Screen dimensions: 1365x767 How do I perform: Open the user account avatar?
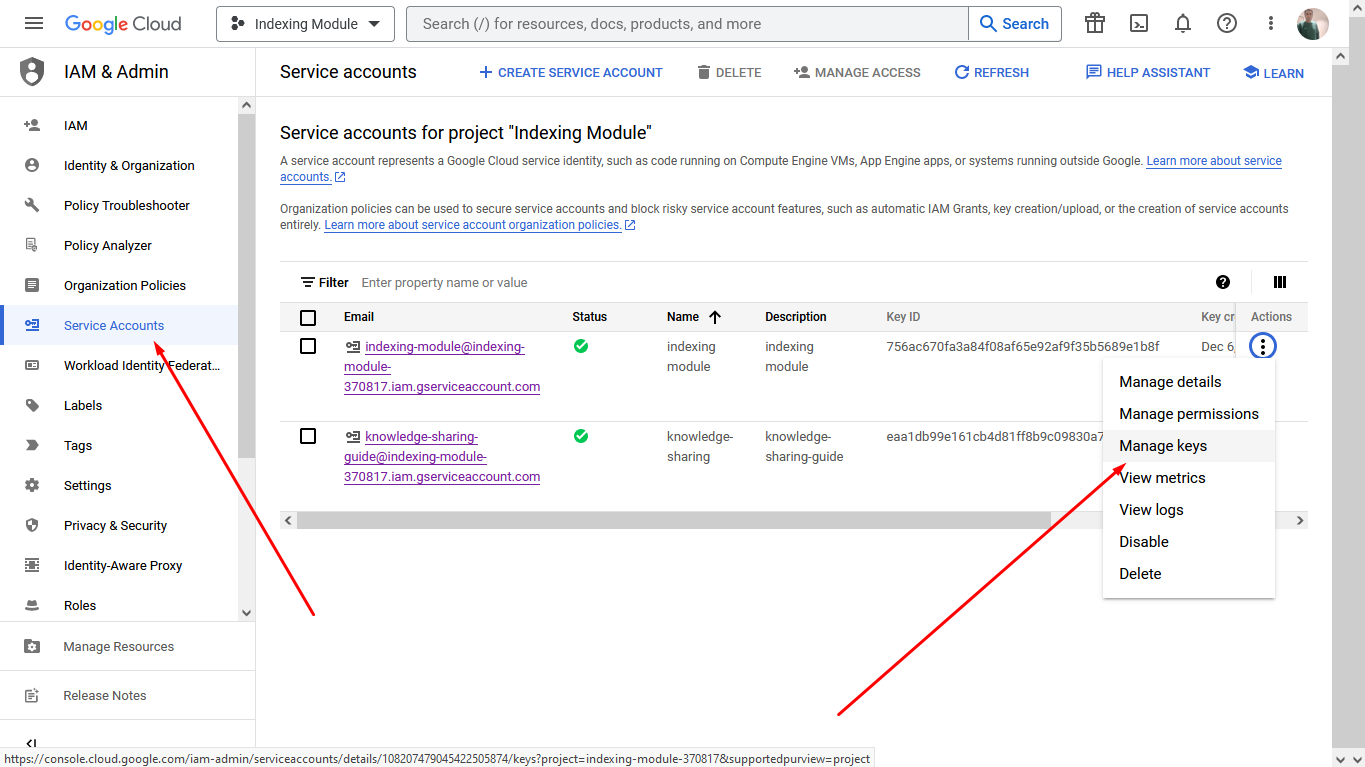(x=1313, y=24)
